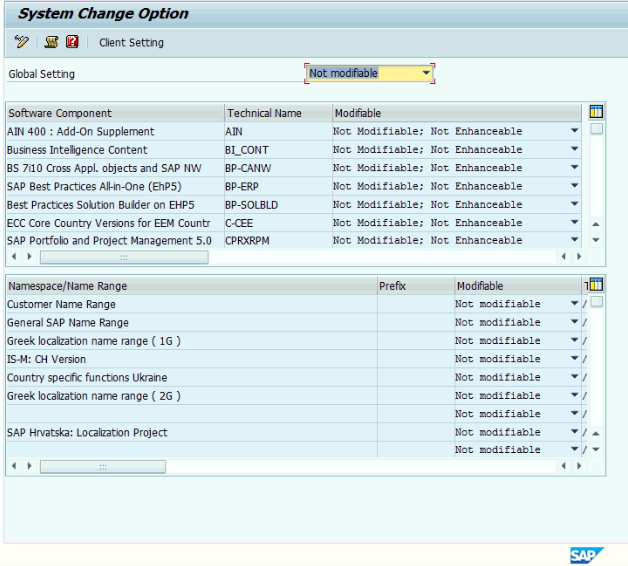Click far-right scroll arrow of software component table
This screenshot has width=628, height=566.
tap(579, 256)
